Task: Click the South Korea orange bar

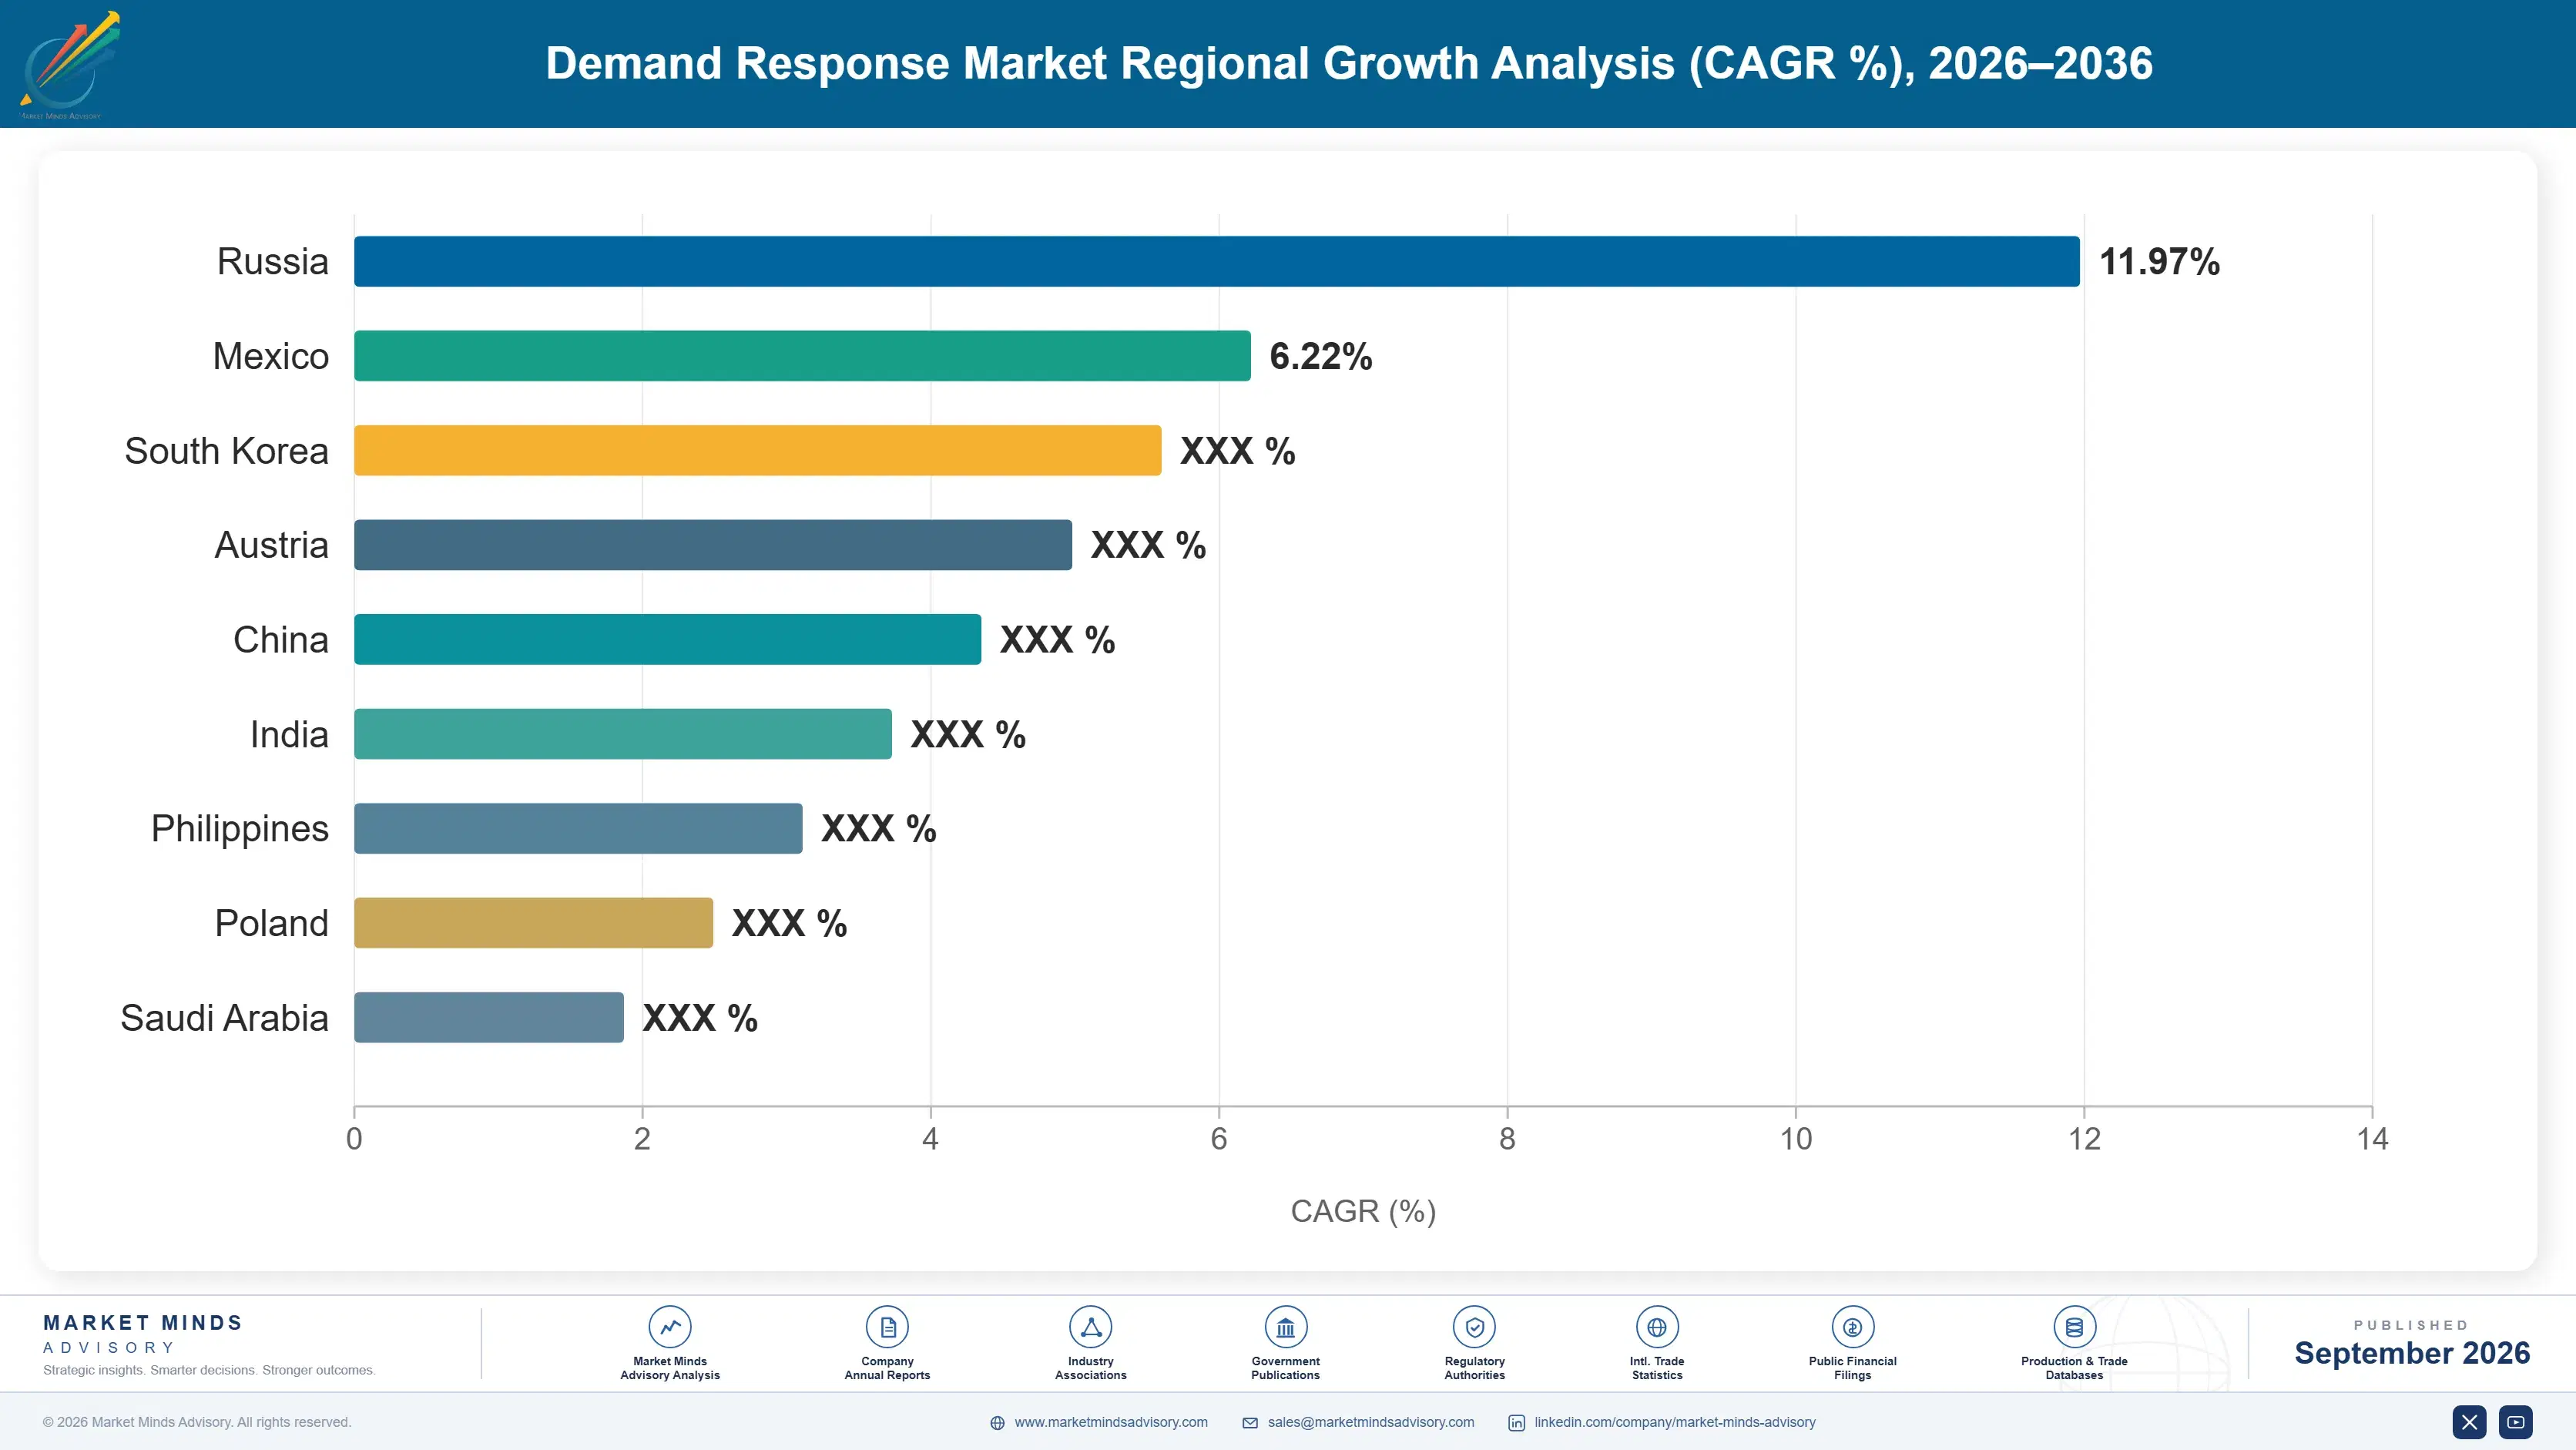Action: (x=758, y=450)
